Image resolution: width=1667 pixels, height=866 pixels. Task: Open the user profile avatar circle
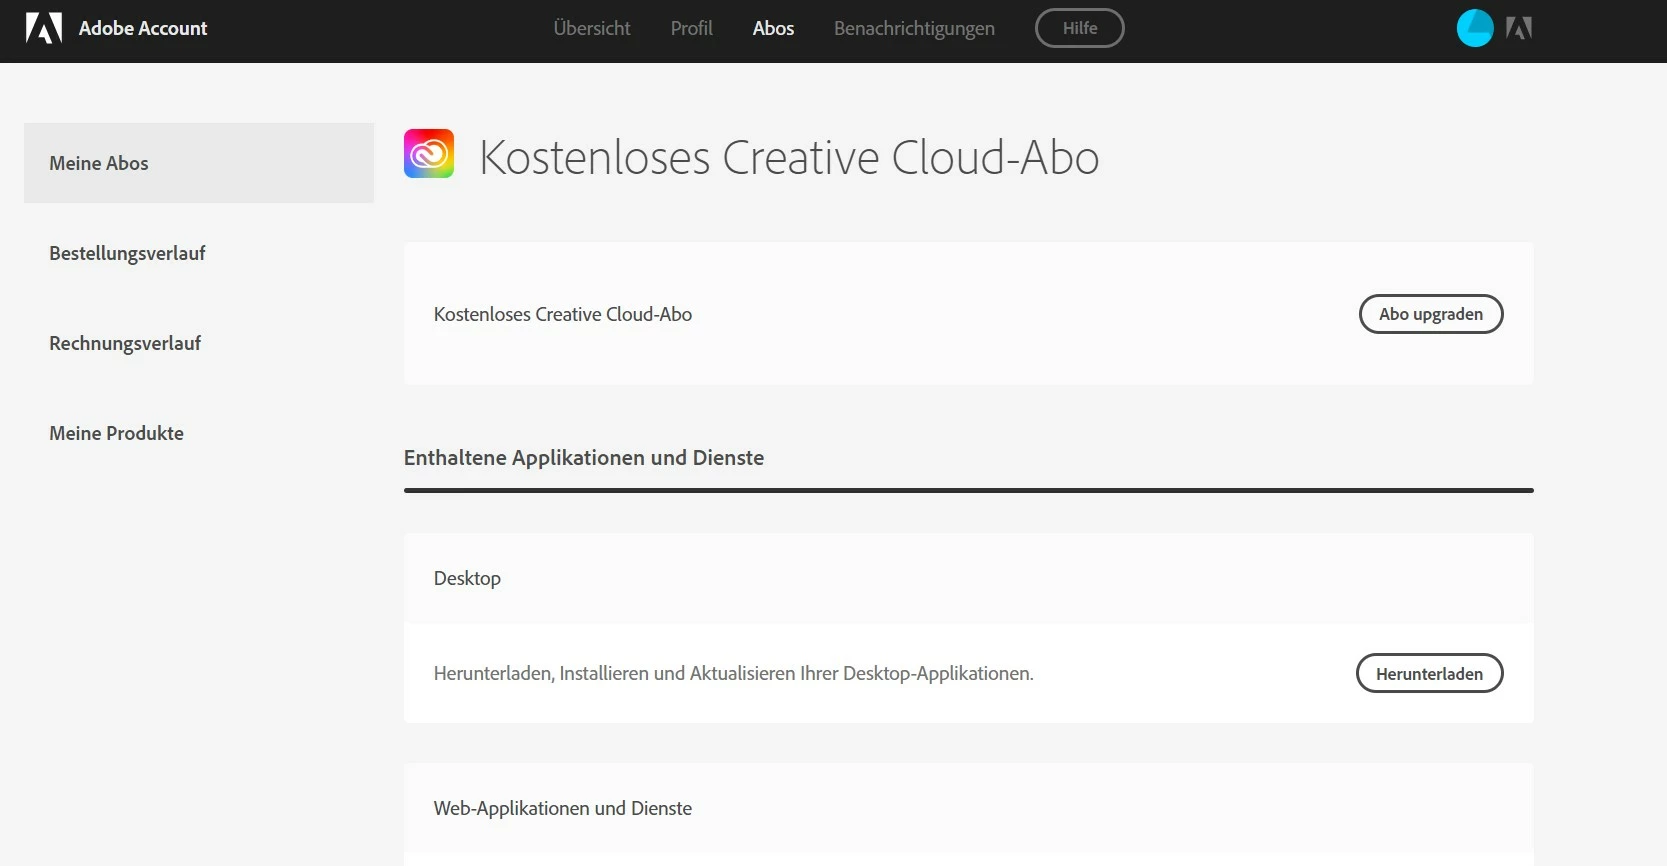1475,28
